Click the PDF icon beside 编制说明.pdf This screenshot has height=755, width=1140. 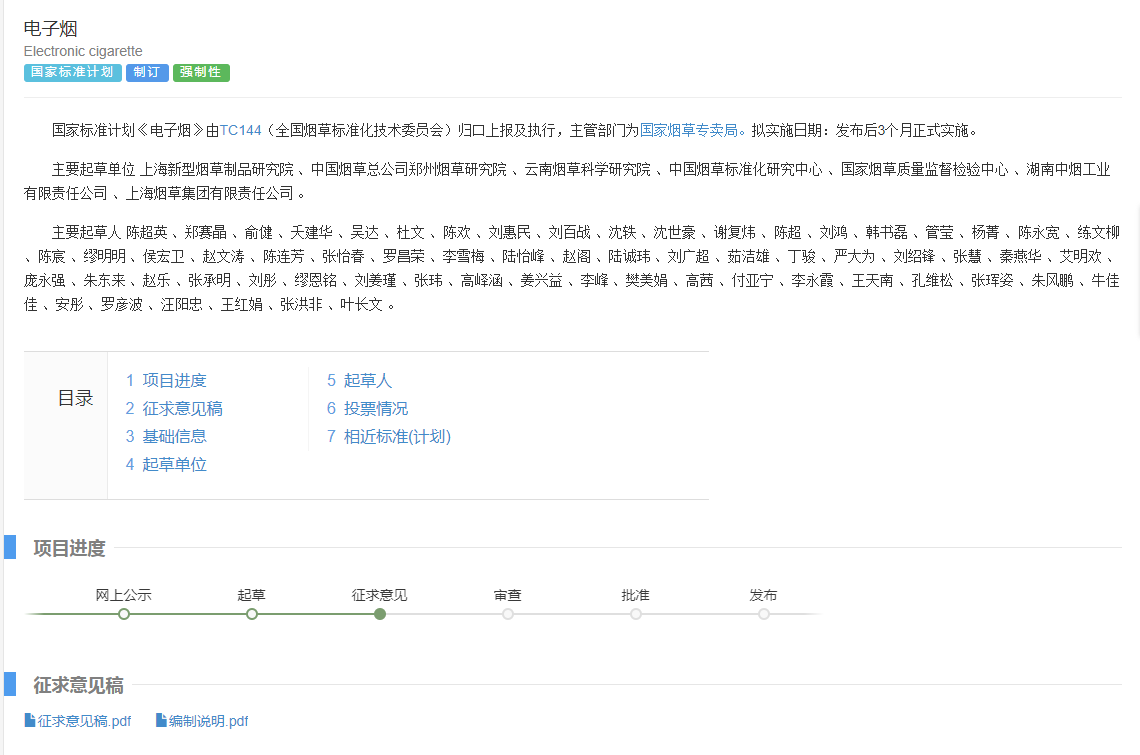161,720
